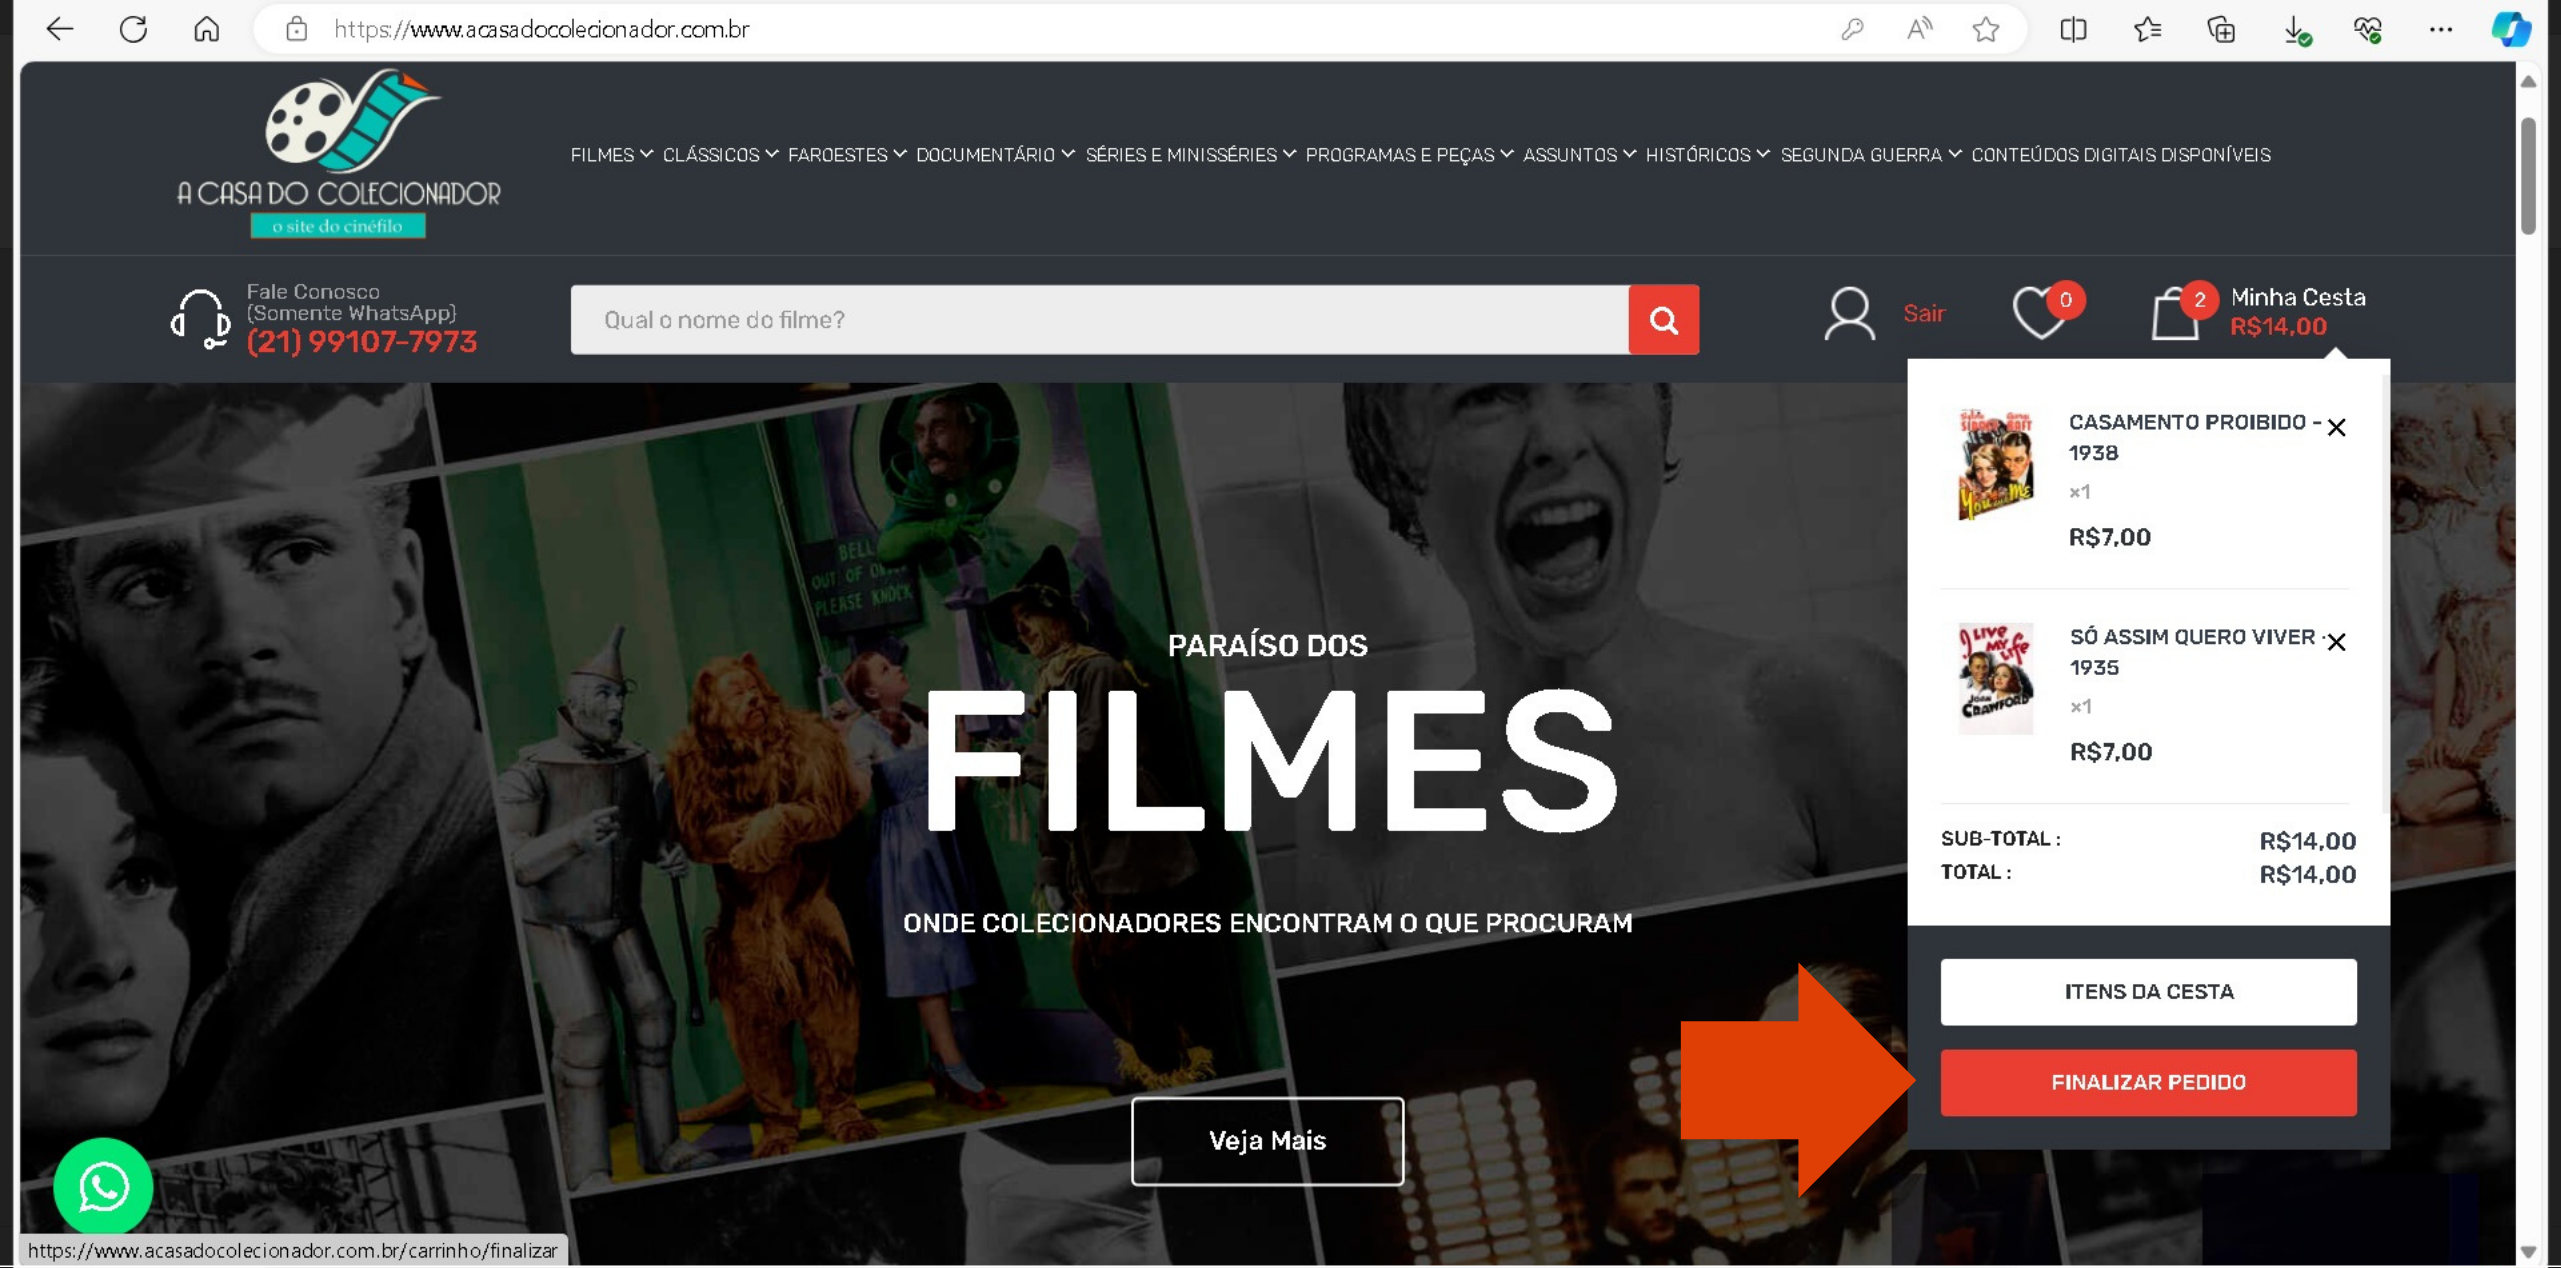Open Downloads icon
Image resolution: width=2561 pixels, height=1268 pixels.
(2296, 30)
